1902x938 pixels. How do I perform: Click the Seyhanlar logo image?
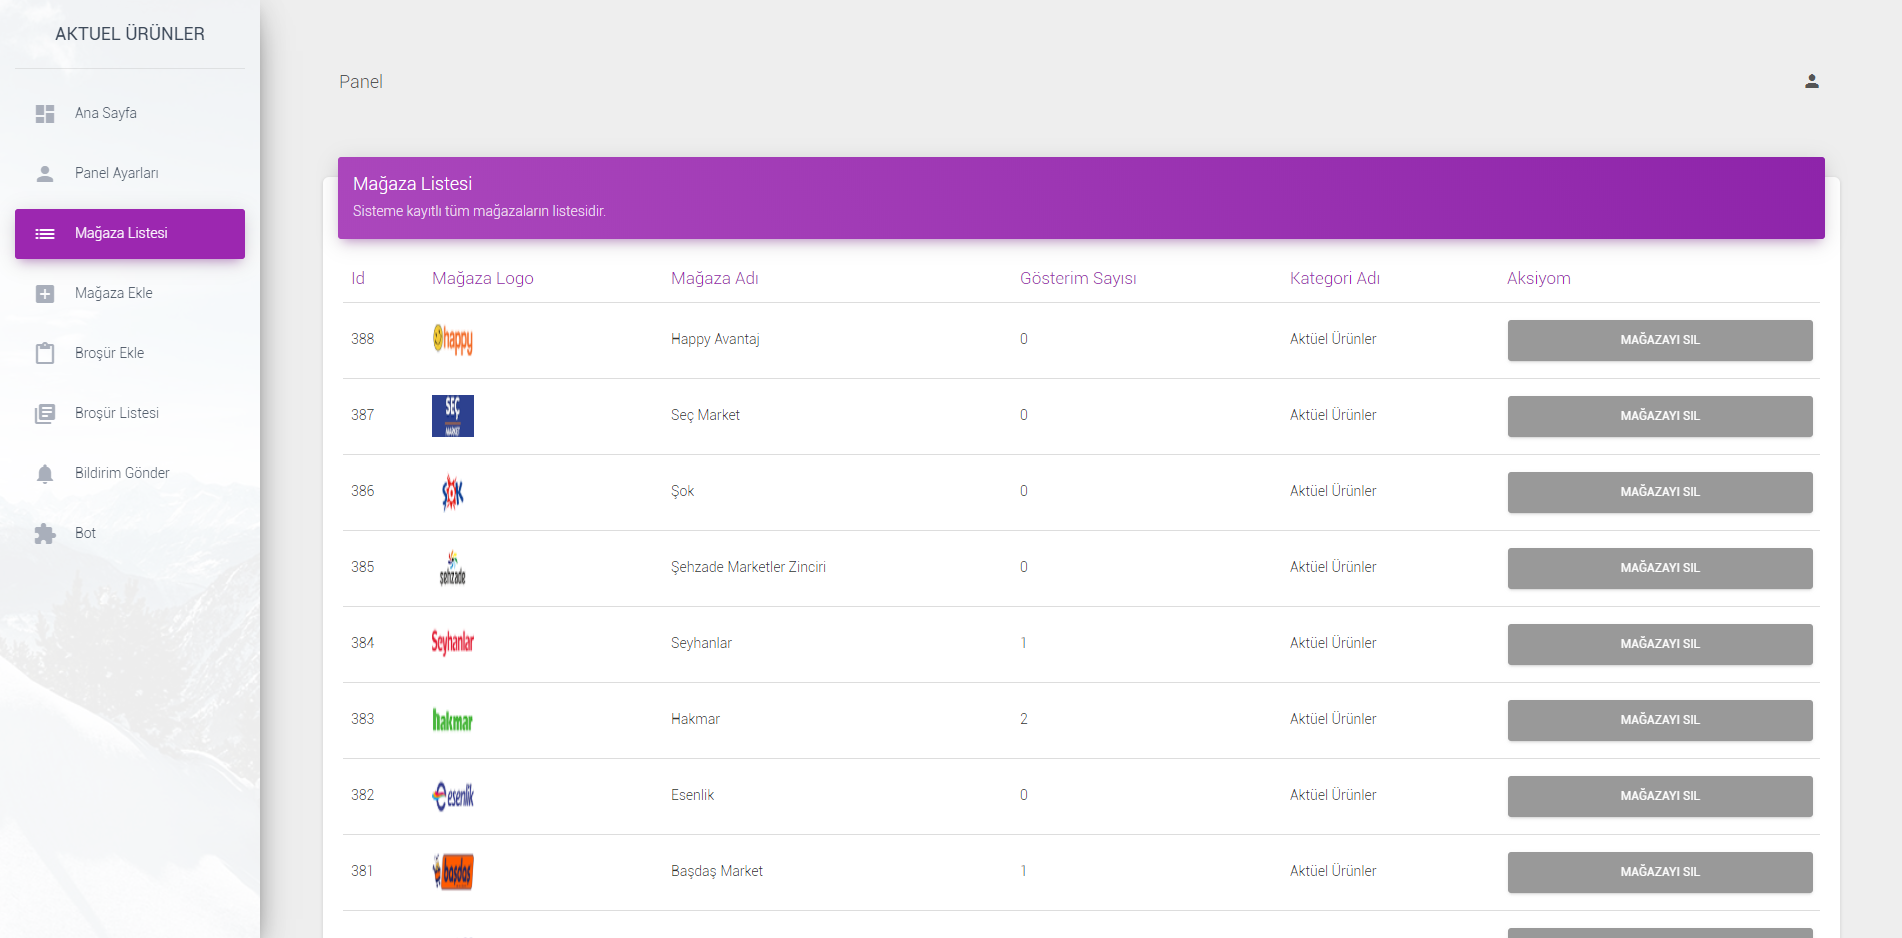point(453,642)
